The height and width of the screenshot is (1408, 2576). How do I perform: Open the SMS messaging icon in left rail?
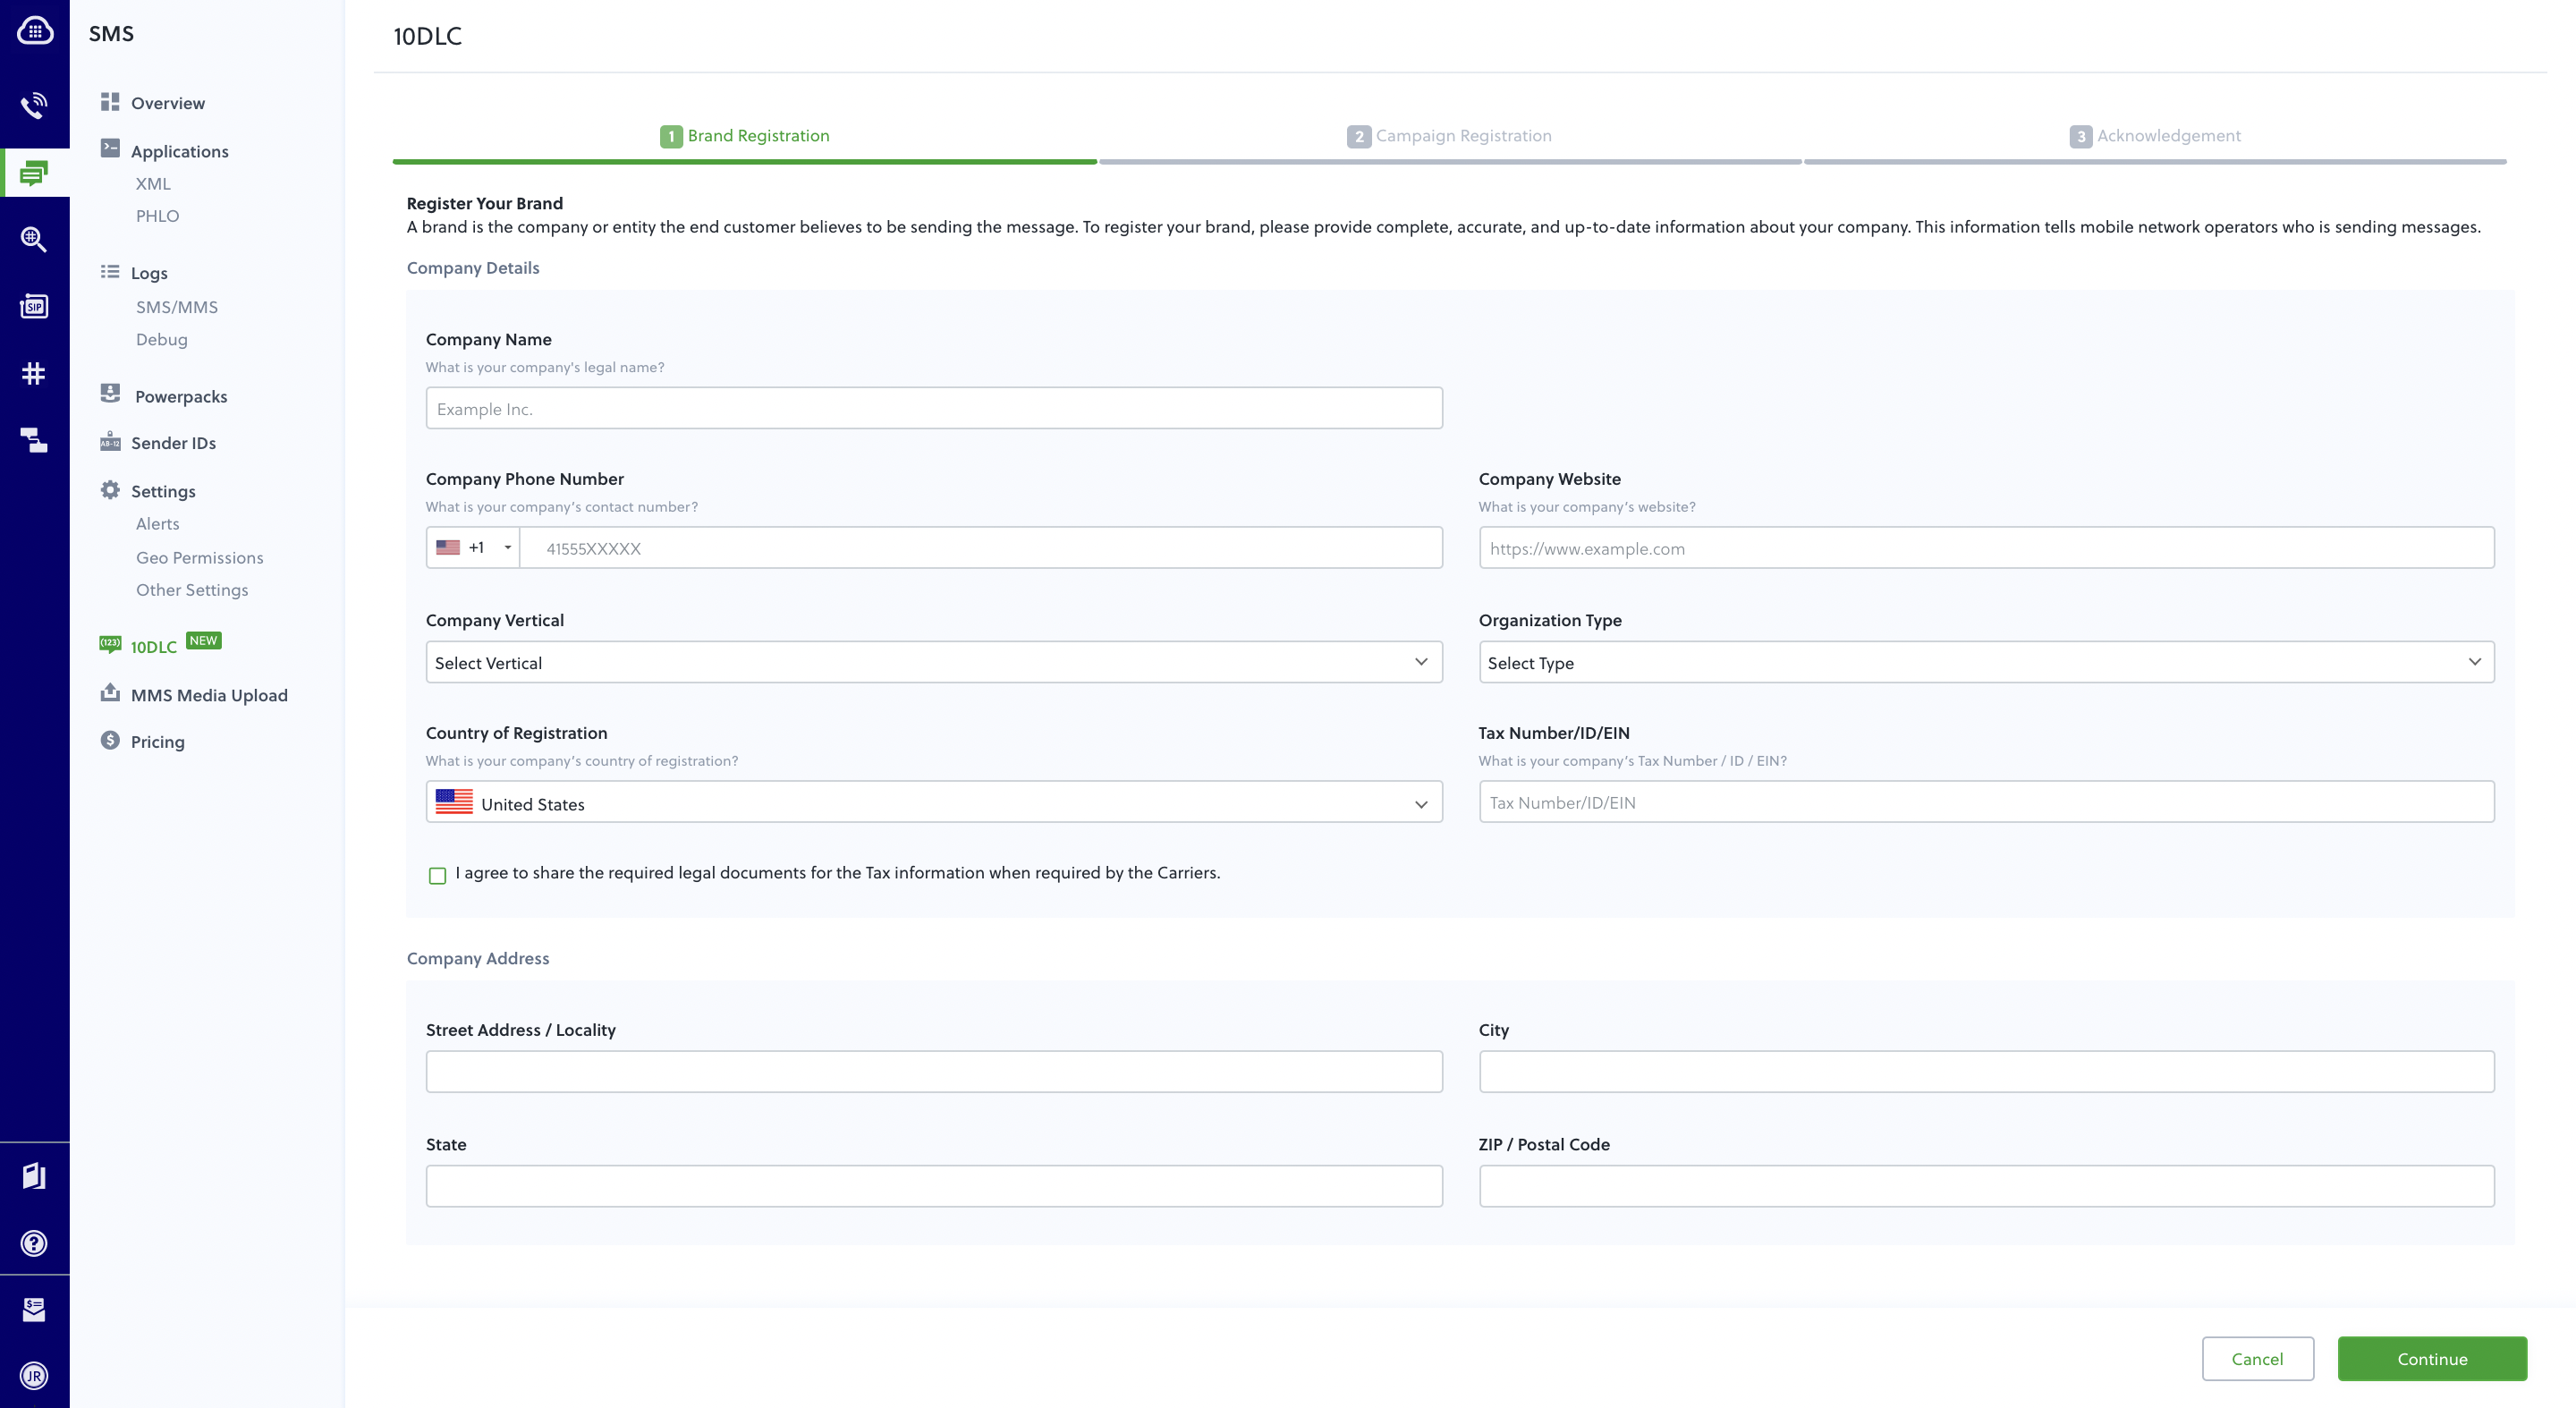click(34, 173)
